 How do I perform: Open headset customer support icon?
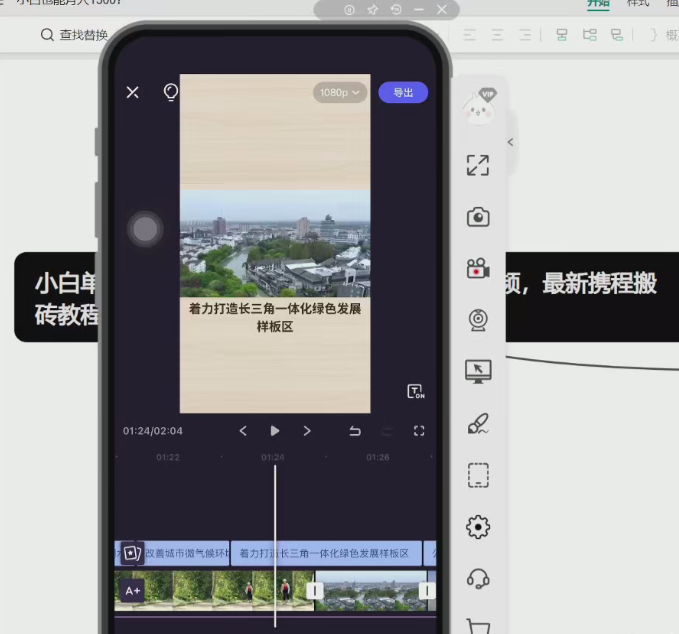[x=478, y=578]
